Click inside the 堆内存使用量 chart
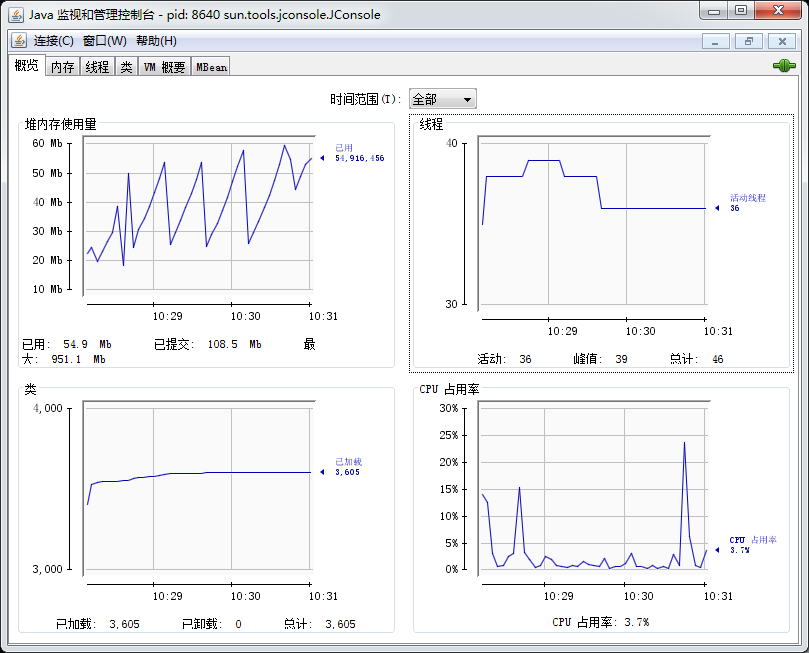 coord(199,216)
